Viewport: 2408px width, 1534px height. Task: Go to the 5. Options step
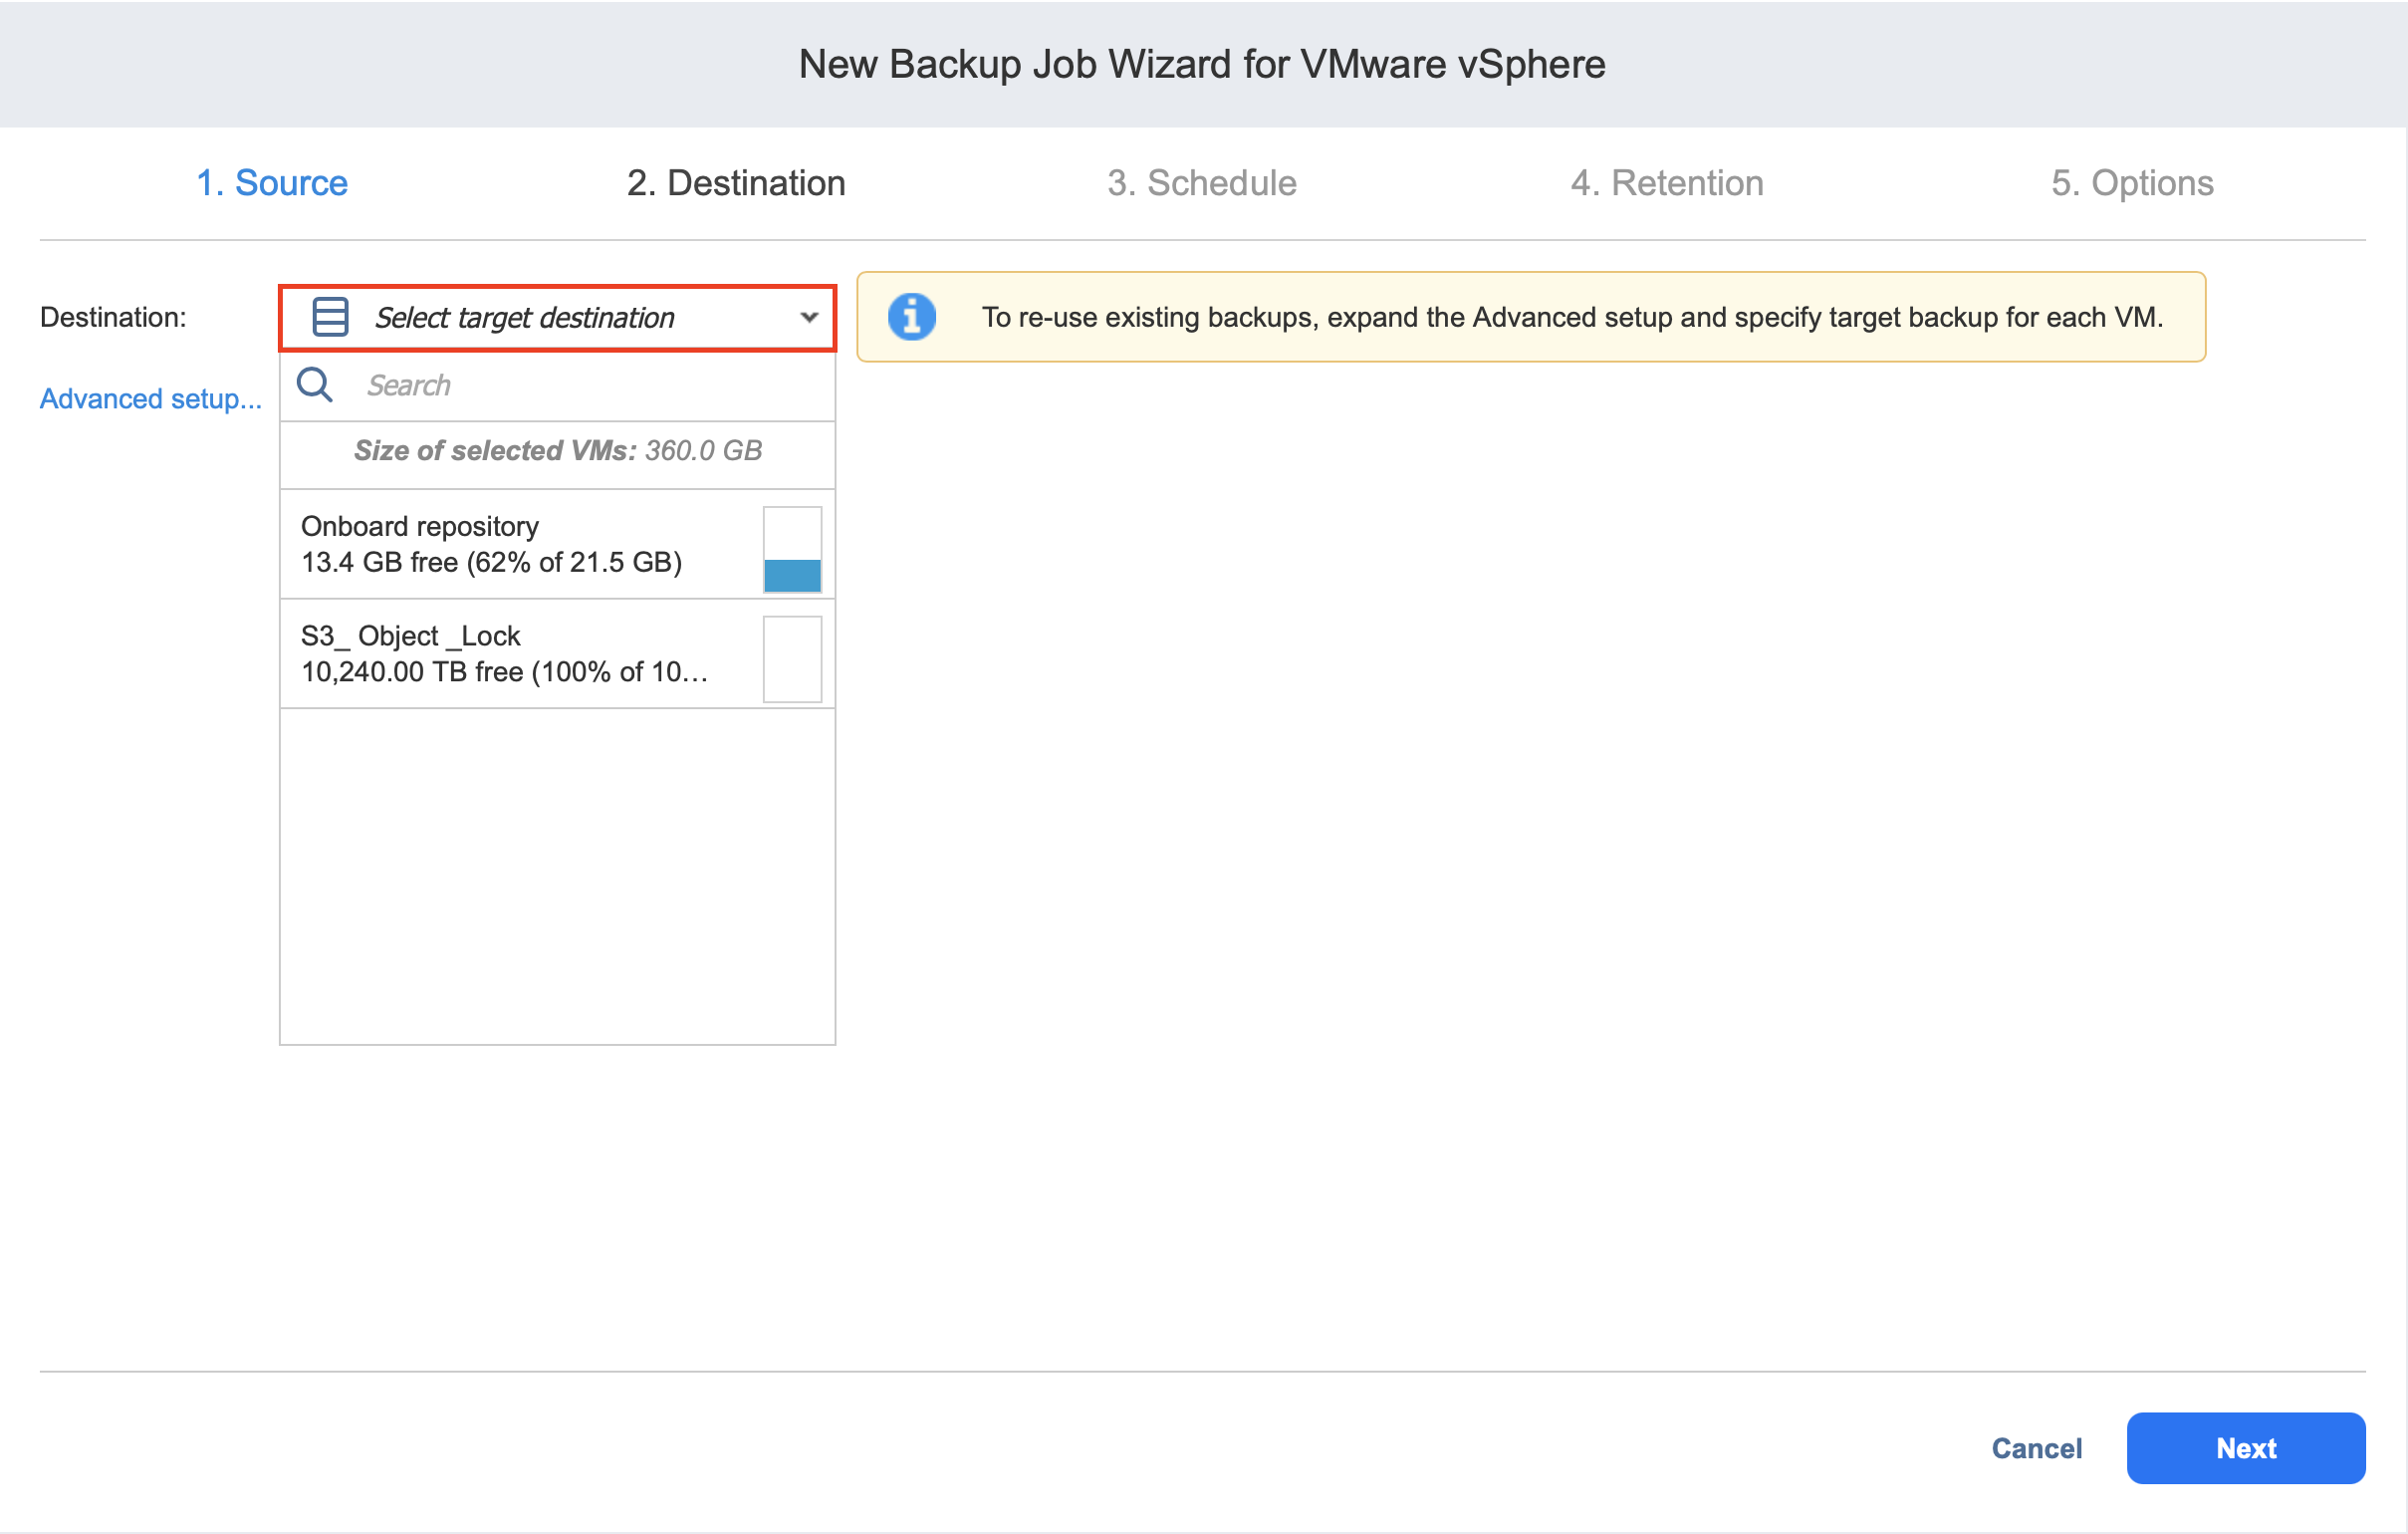coord(2132,183)
